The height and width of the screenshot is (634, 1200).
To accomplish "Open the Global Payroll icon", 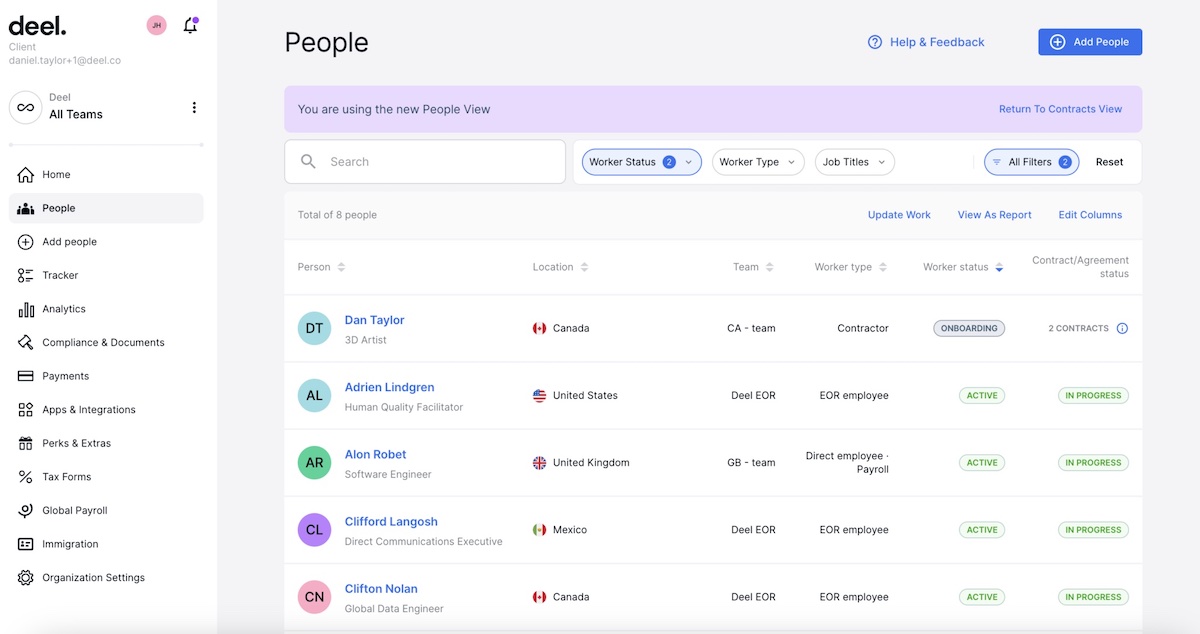I will point(26,510).
